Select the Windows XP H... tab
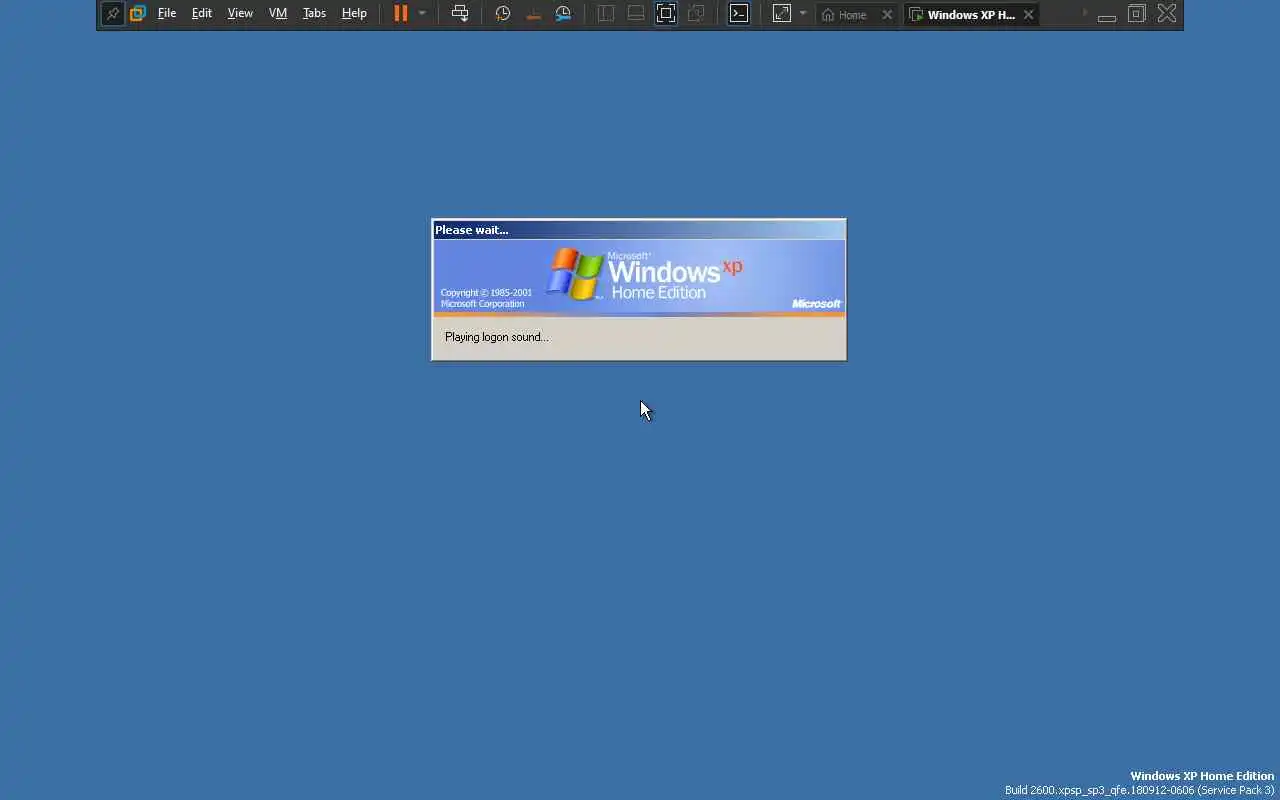The width and height of the screenshot is (1280, 800). [963, 15]
